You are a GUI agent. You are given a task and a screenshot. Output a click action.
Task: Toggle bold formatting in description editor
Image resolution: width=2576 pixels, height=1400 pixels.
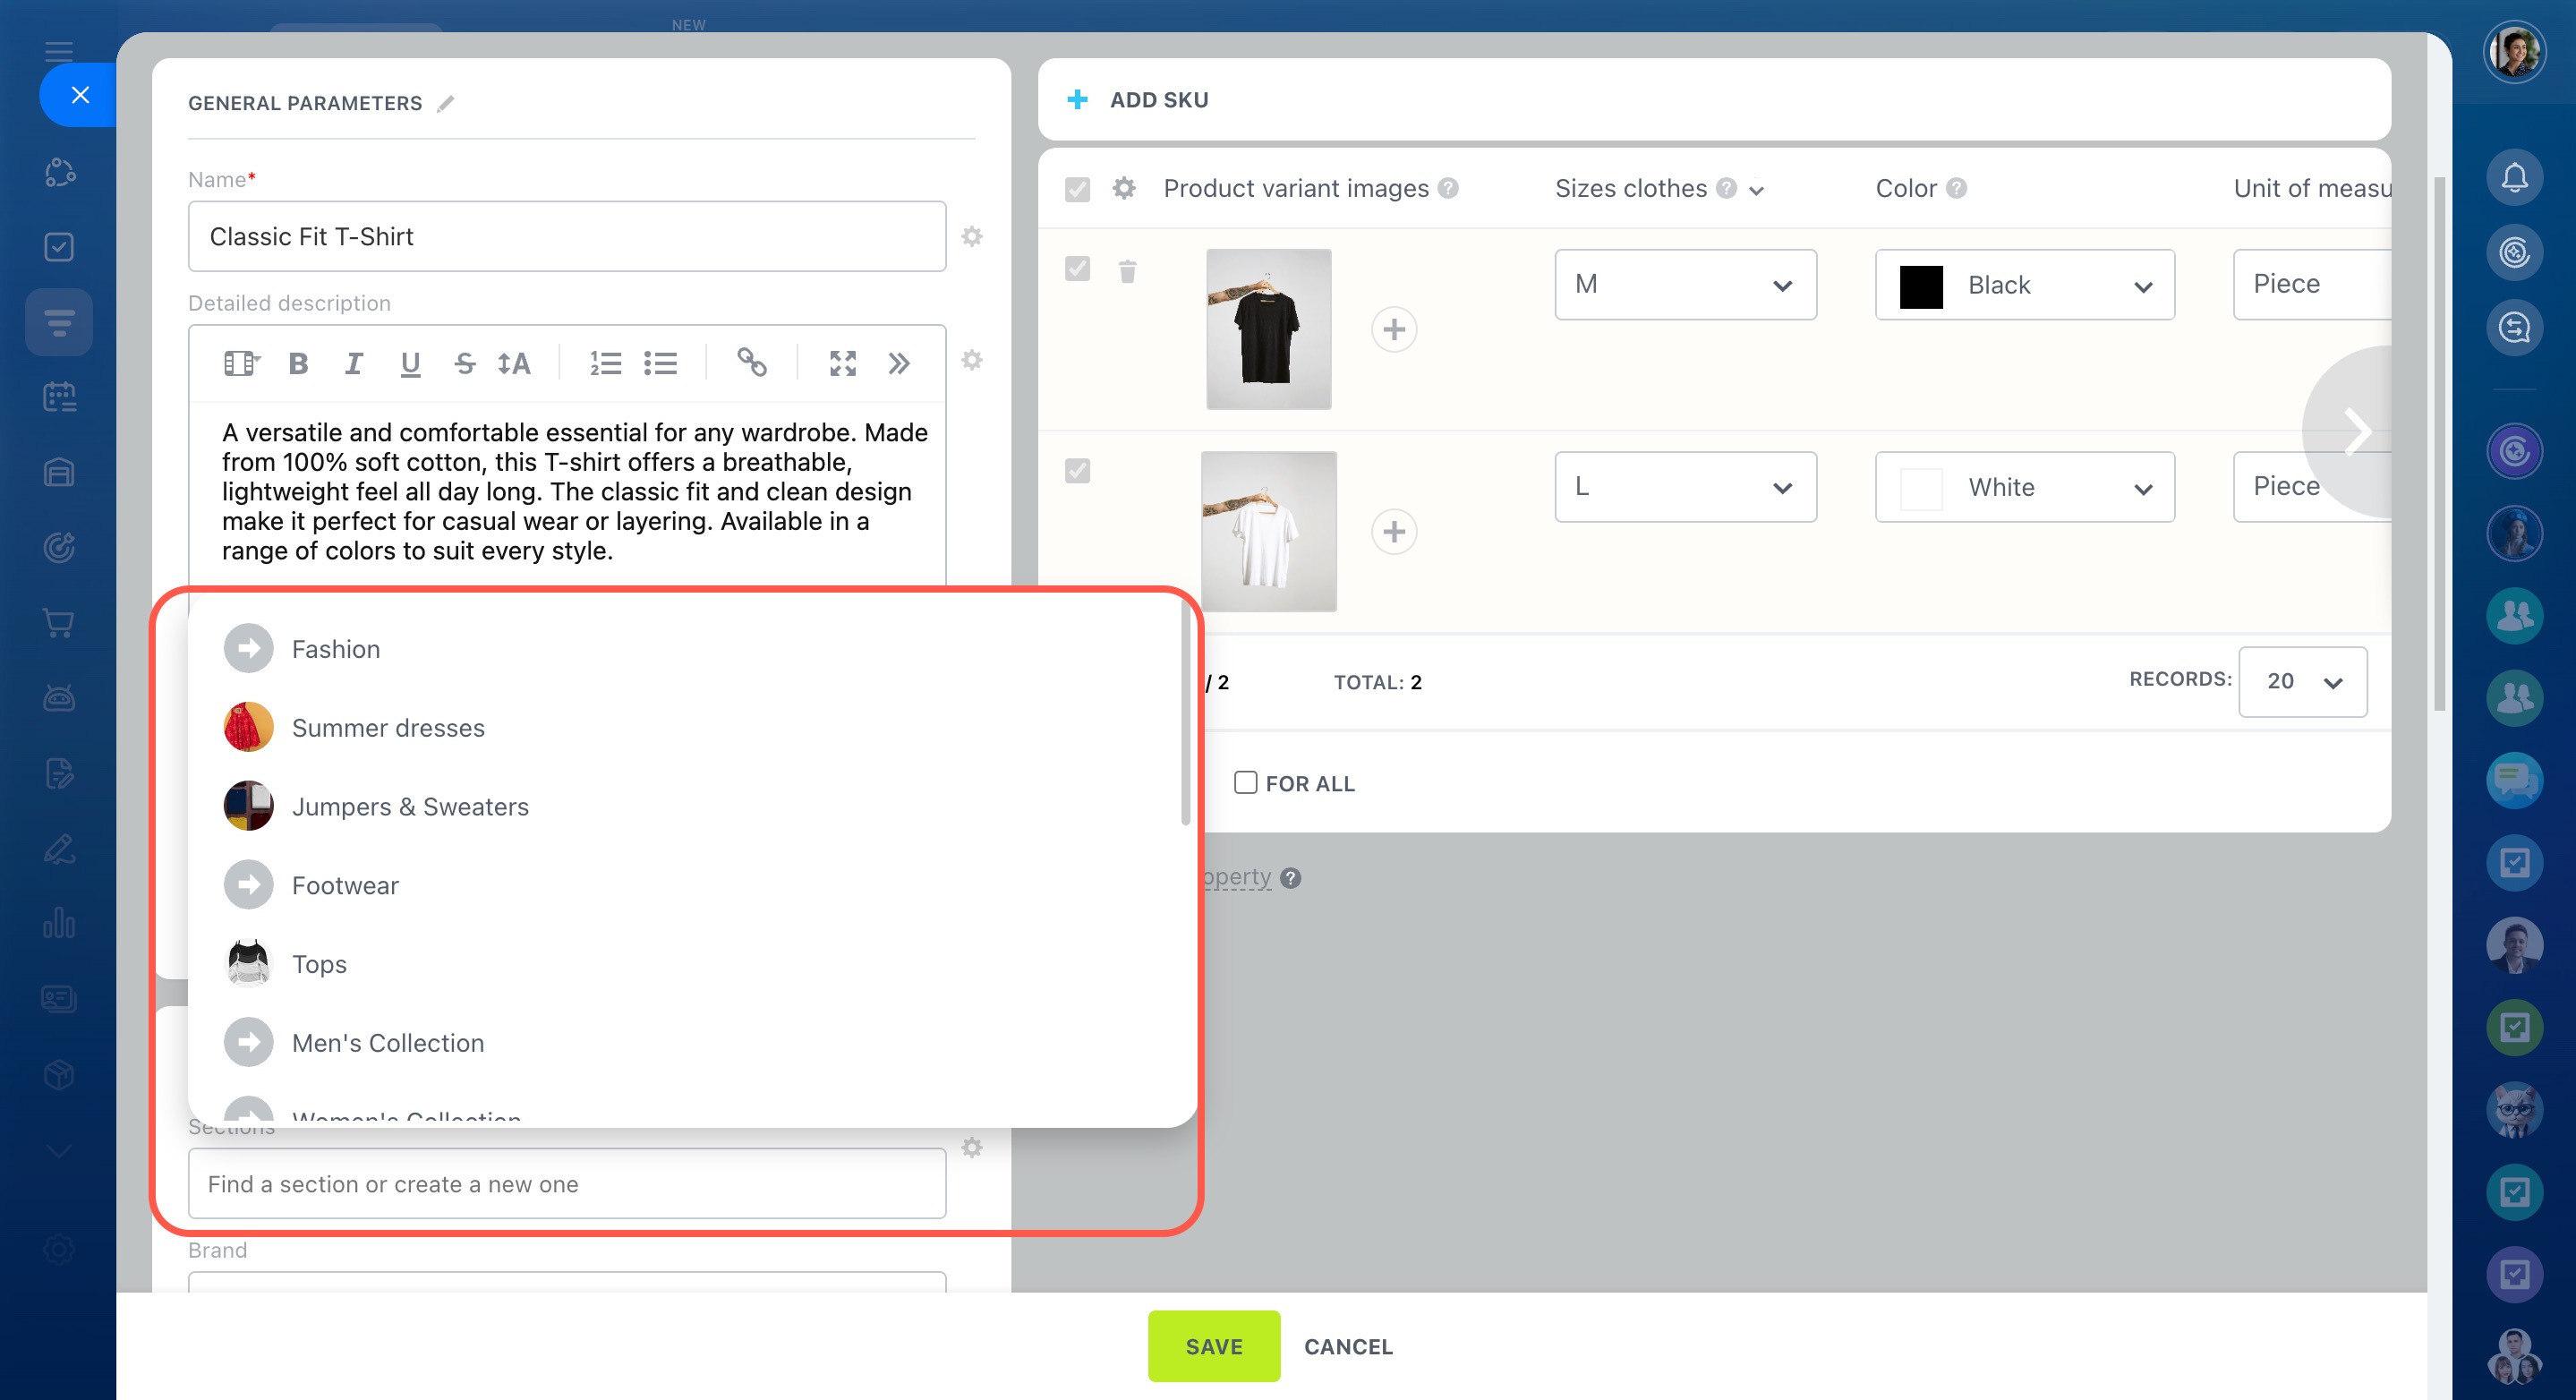click(298, 364)
